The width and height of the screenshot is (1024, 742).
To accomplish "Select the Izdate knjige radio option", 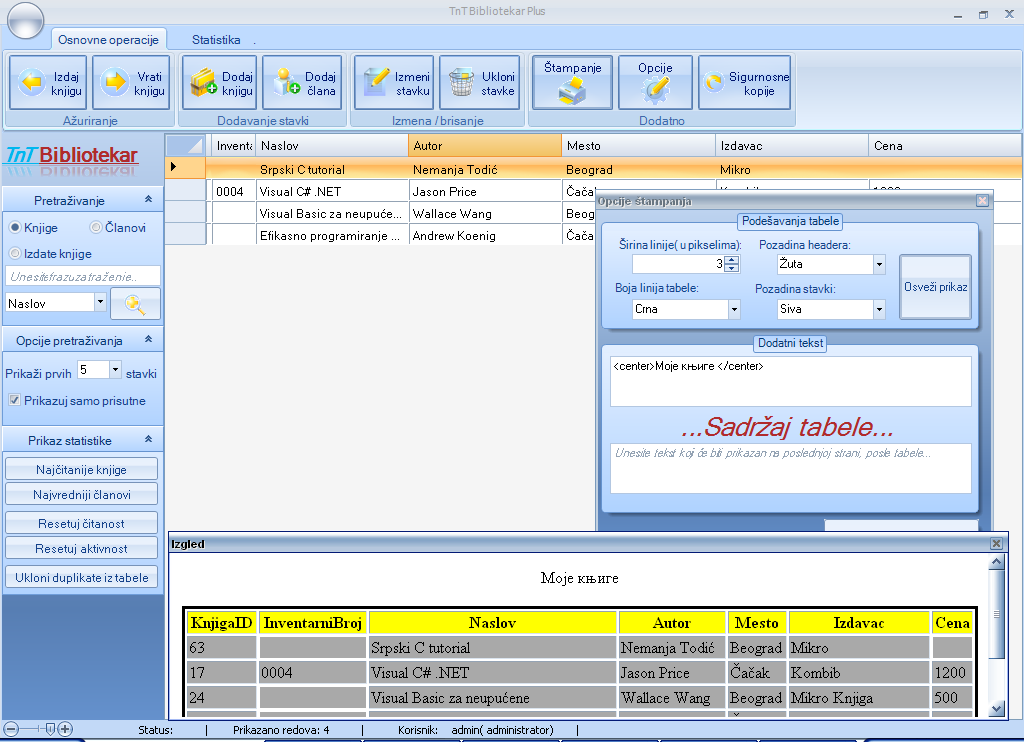I will click(x=15, y=254).
